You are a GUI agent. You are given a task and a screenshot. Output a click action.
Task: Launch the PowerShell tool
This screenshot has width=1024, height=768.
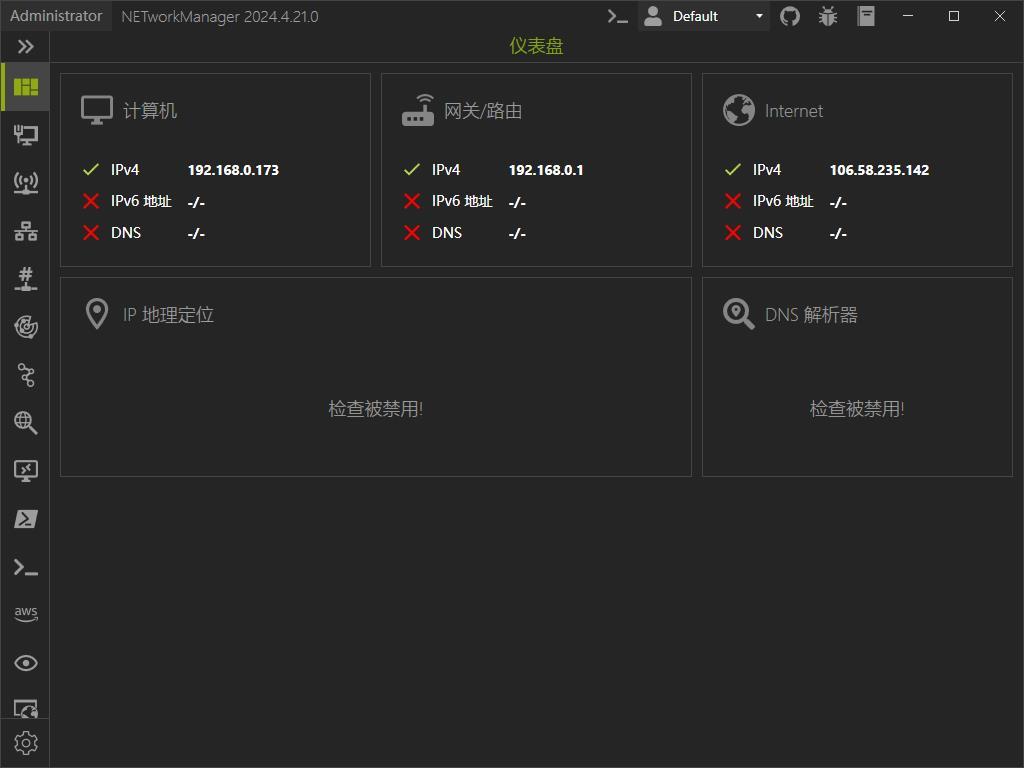point(25,519)
